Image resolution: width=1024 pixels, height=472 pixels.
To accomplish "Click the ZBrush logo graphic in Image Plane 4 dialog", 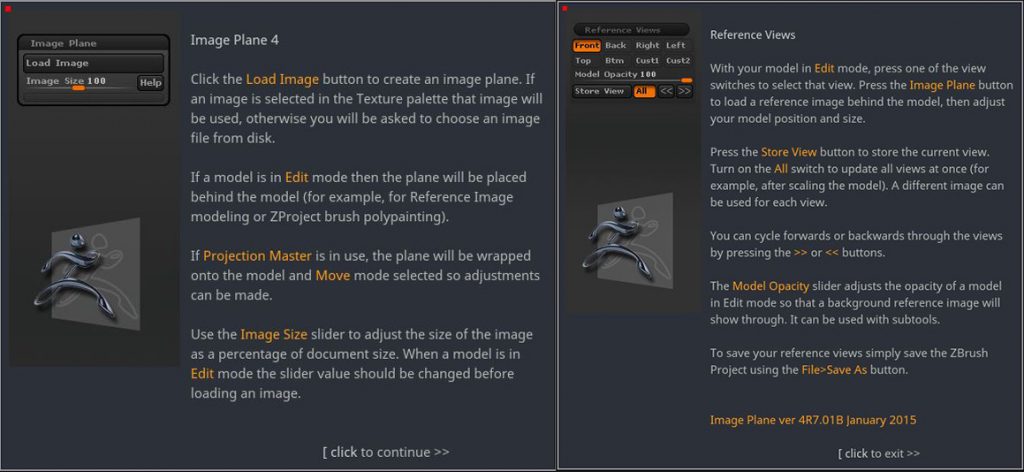I will click(x=89, y=275).
